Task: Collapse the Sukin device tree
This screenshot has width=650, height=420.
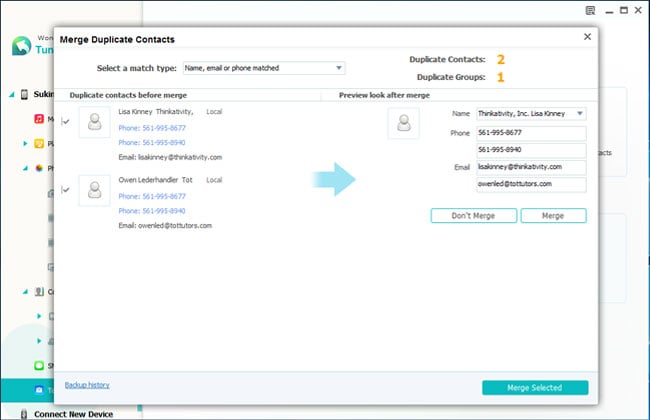Action: 12,95
